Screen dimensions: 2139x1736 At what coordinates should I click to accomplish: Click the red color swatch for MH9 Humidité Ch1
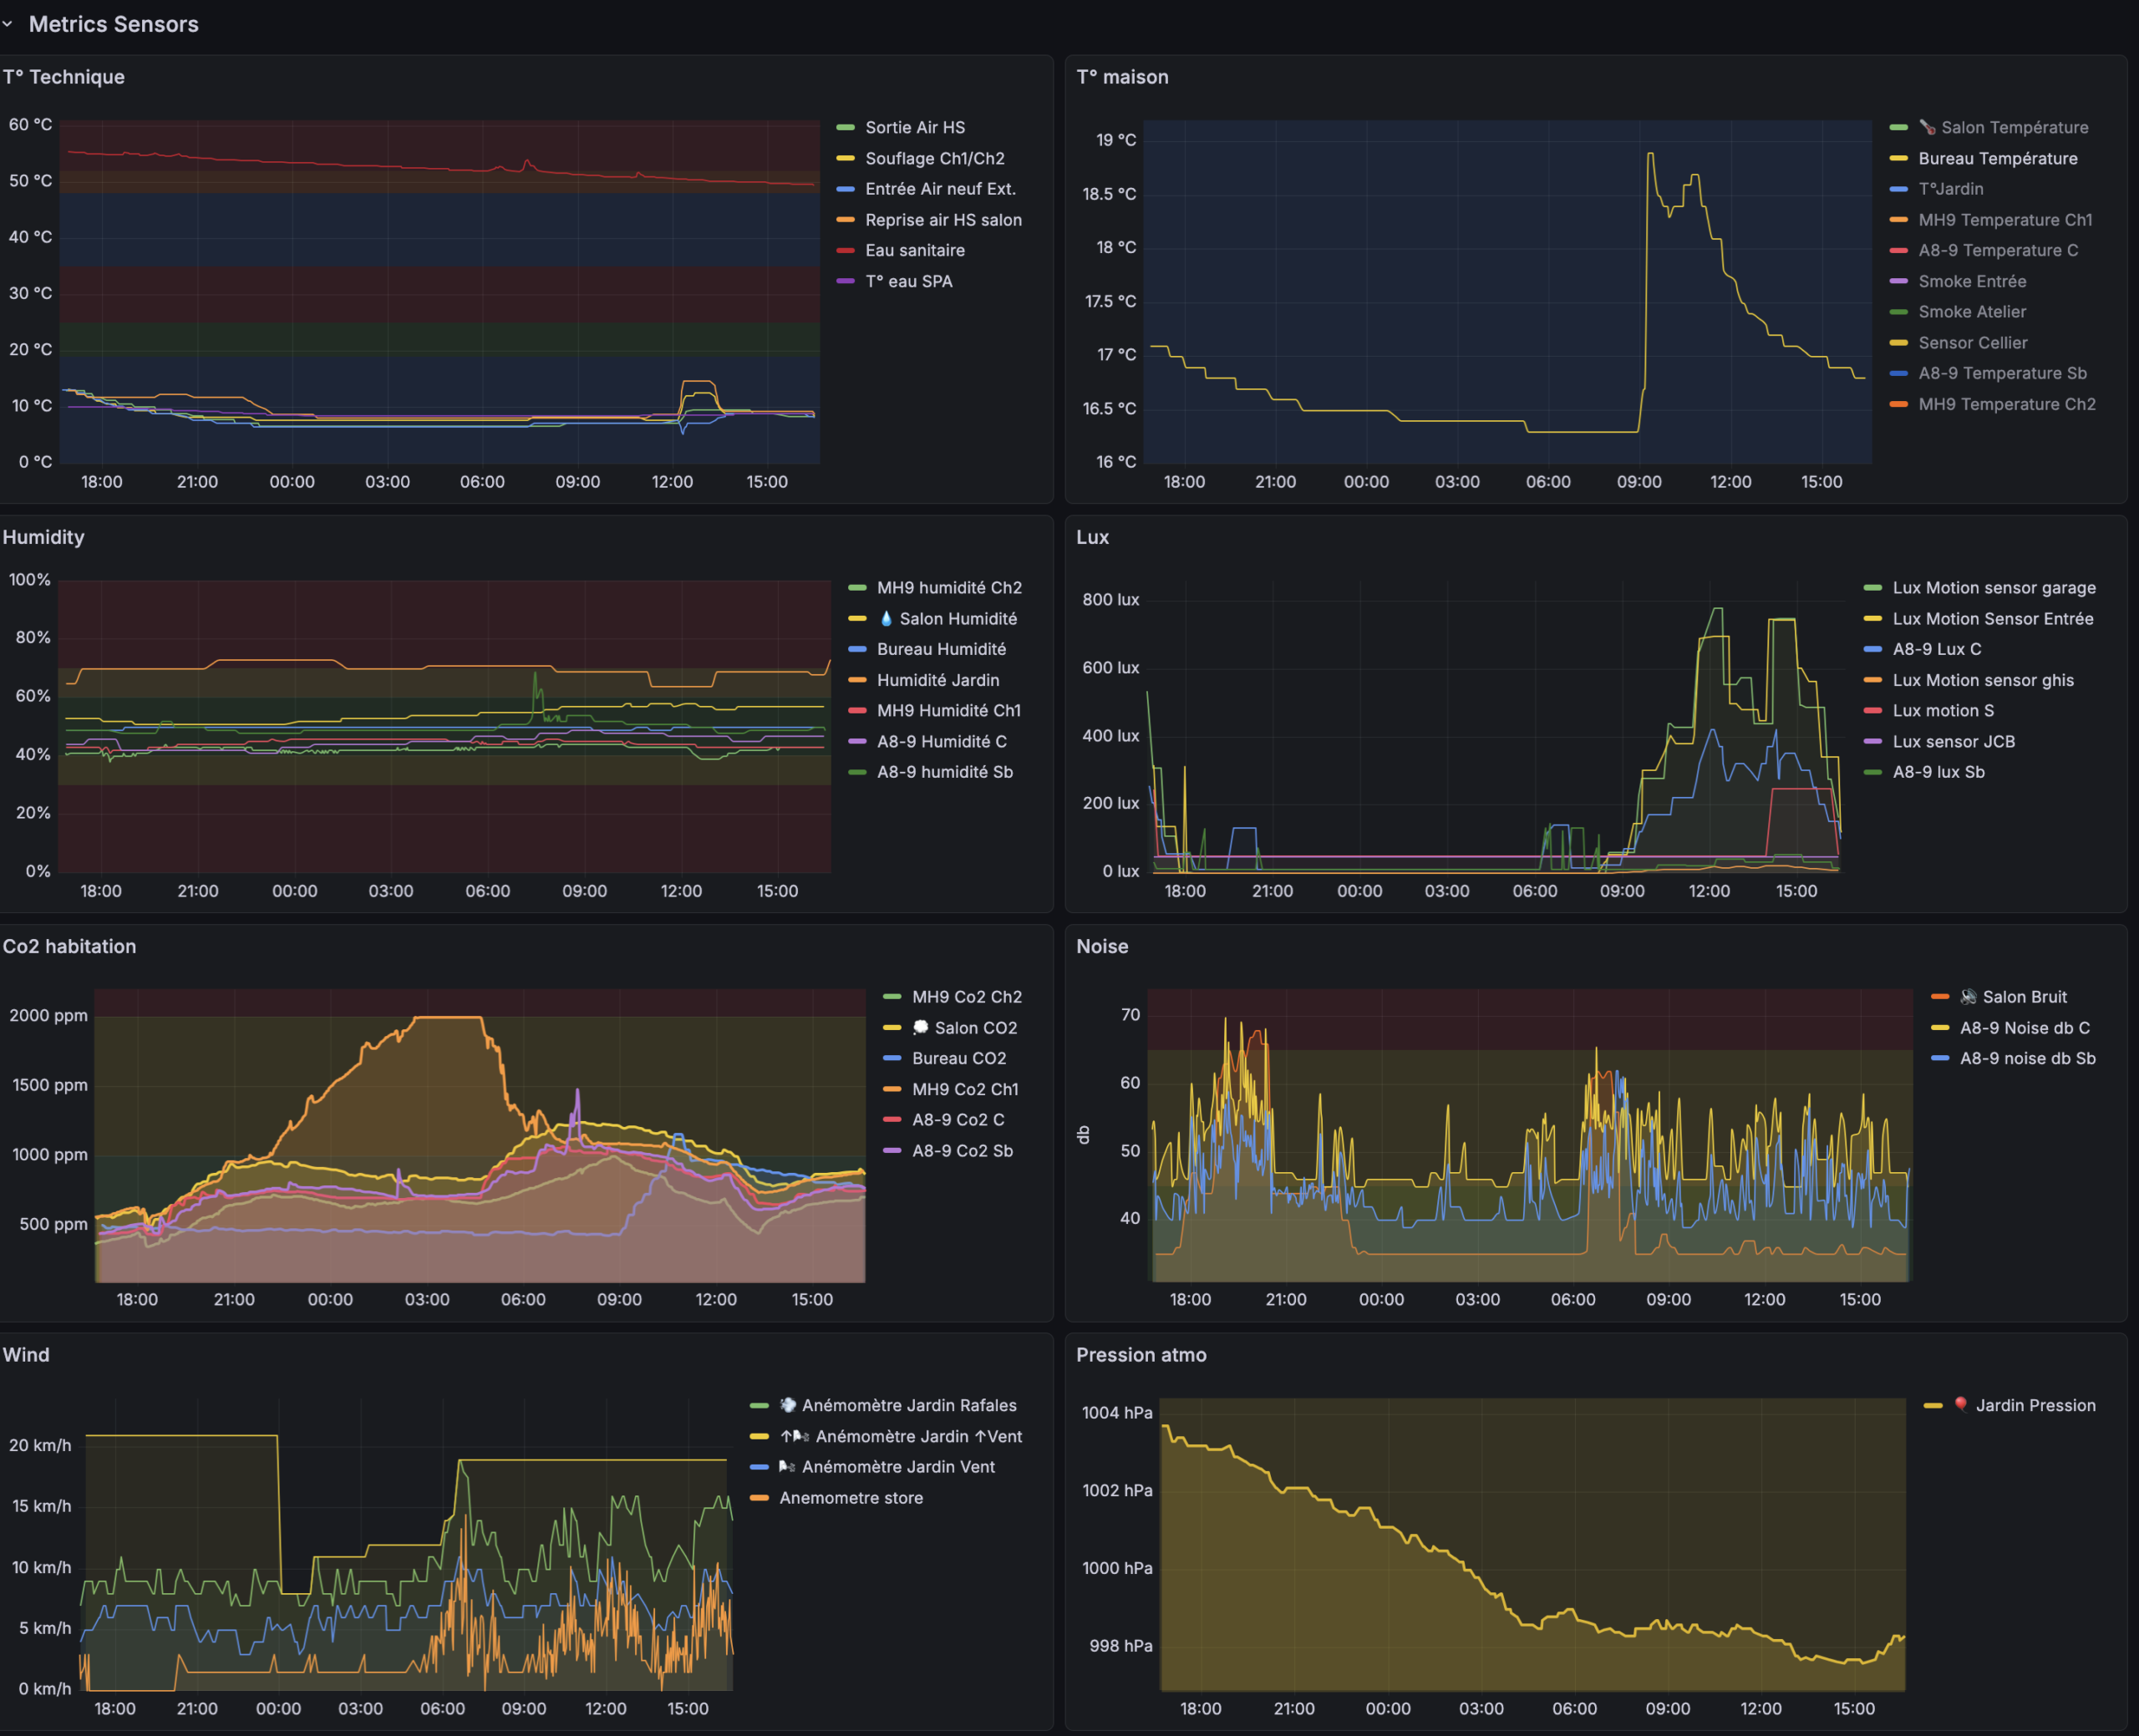point(857,710)
